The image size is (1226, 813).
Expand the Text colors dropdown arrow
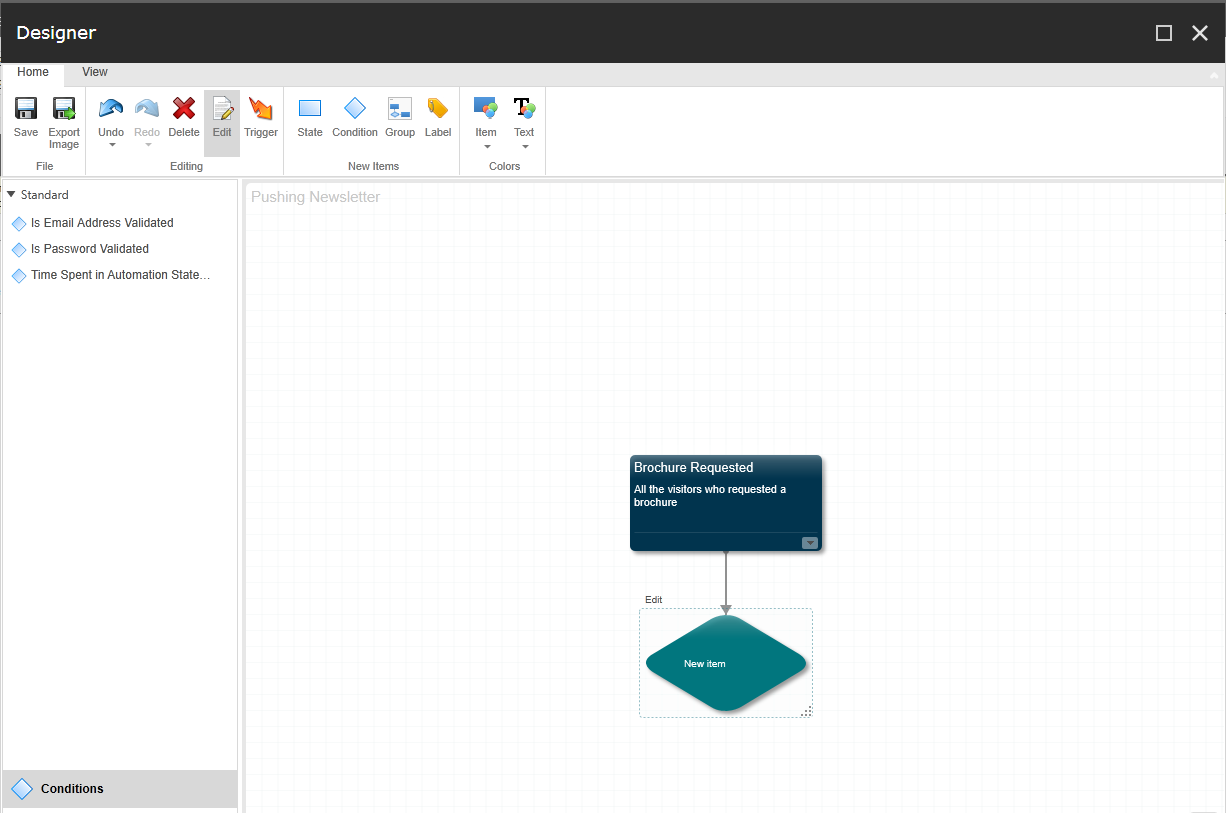[x=525, y=147]
